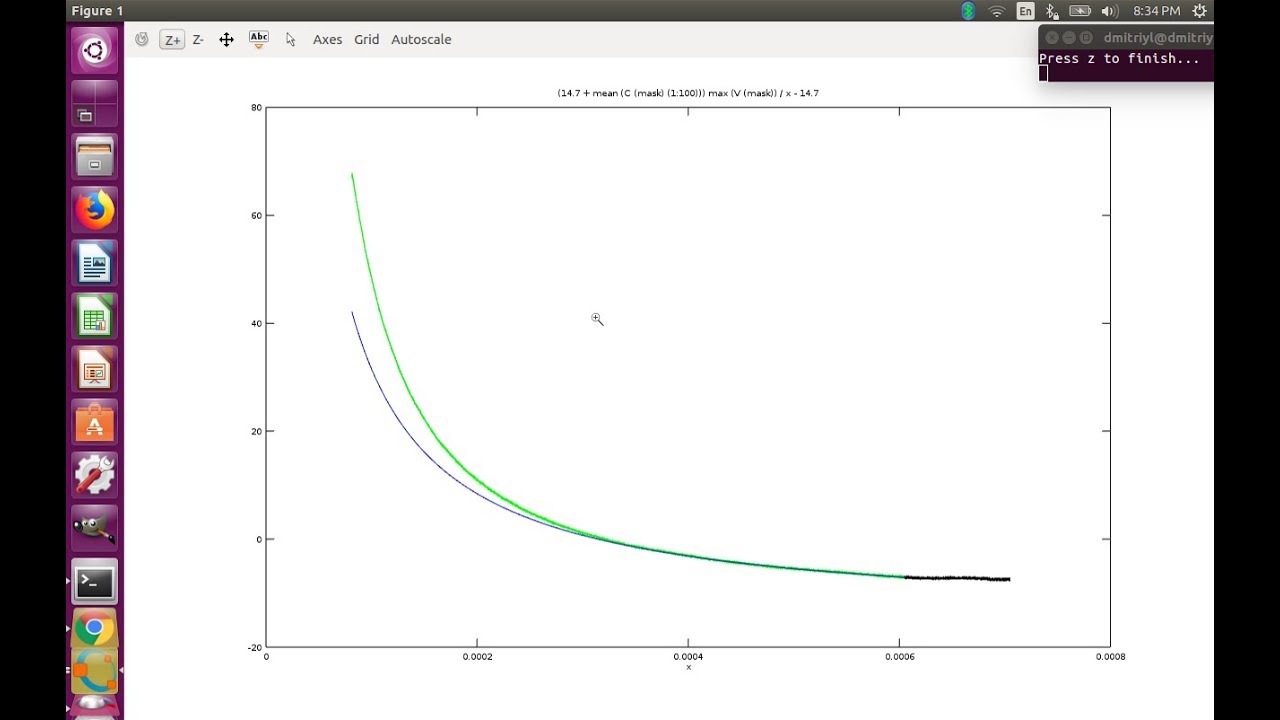Open the dock app with orange squares icon
Viewport: 1280px width, 720px height.
(x=95, y=672)
